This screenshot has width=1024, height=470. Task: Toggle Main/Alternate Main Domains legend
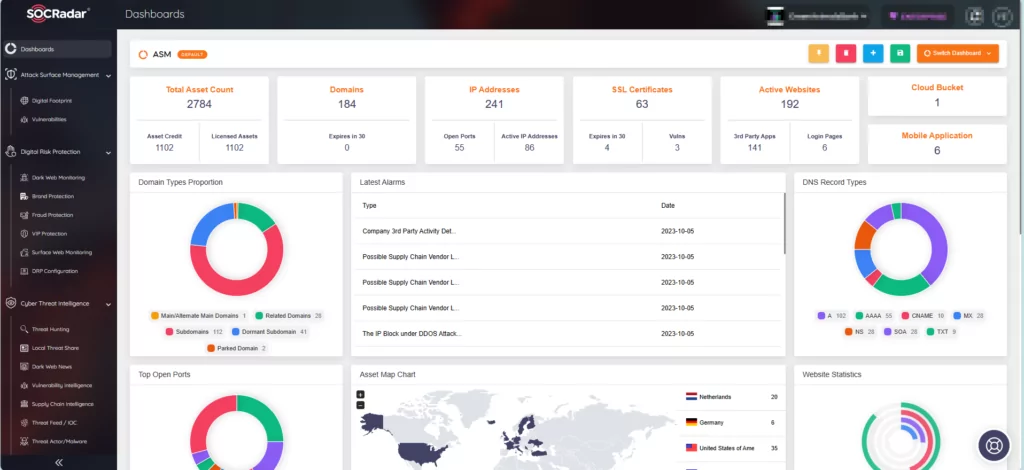pyautogui.click(x=199, y=316)
